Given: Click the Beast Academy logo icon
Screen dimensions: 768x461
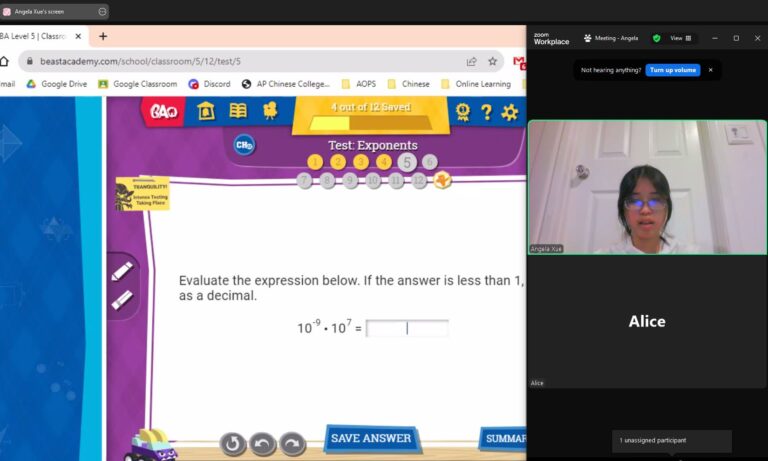Looking at the screenshot, I should (163, 112).
